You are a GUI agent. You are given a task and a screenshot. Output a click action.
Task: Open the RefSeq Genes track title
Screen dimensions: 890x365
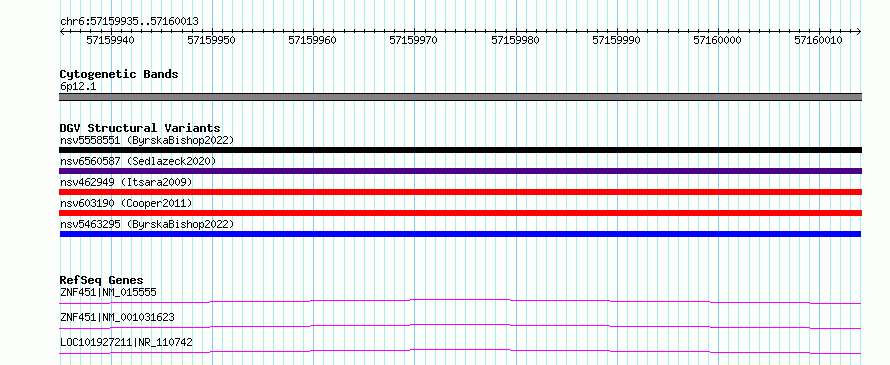coord(101,280)
